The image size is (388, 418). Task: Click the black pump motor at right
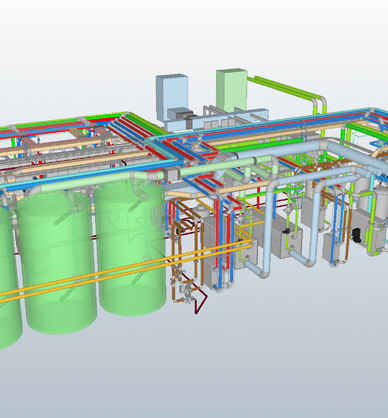coord(357,235)
